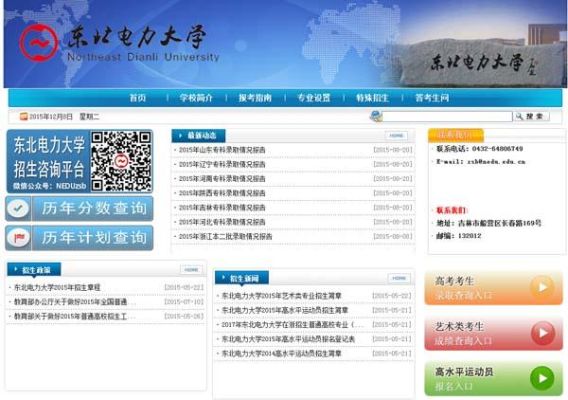
Task: Click the contact phone number 0432-64806749
Action: click(498, 149)
